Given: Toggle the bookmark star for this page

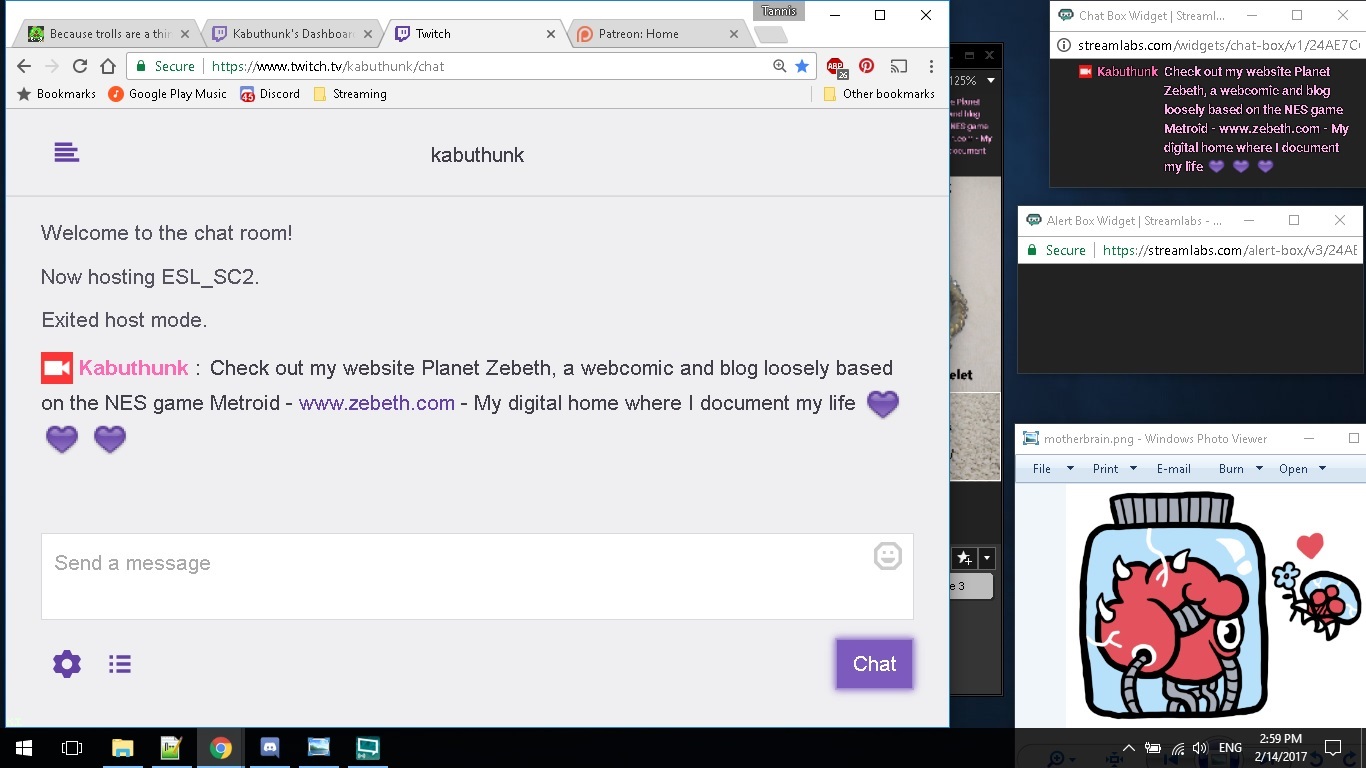Looking at the screenshot, I should click(802, 66).
